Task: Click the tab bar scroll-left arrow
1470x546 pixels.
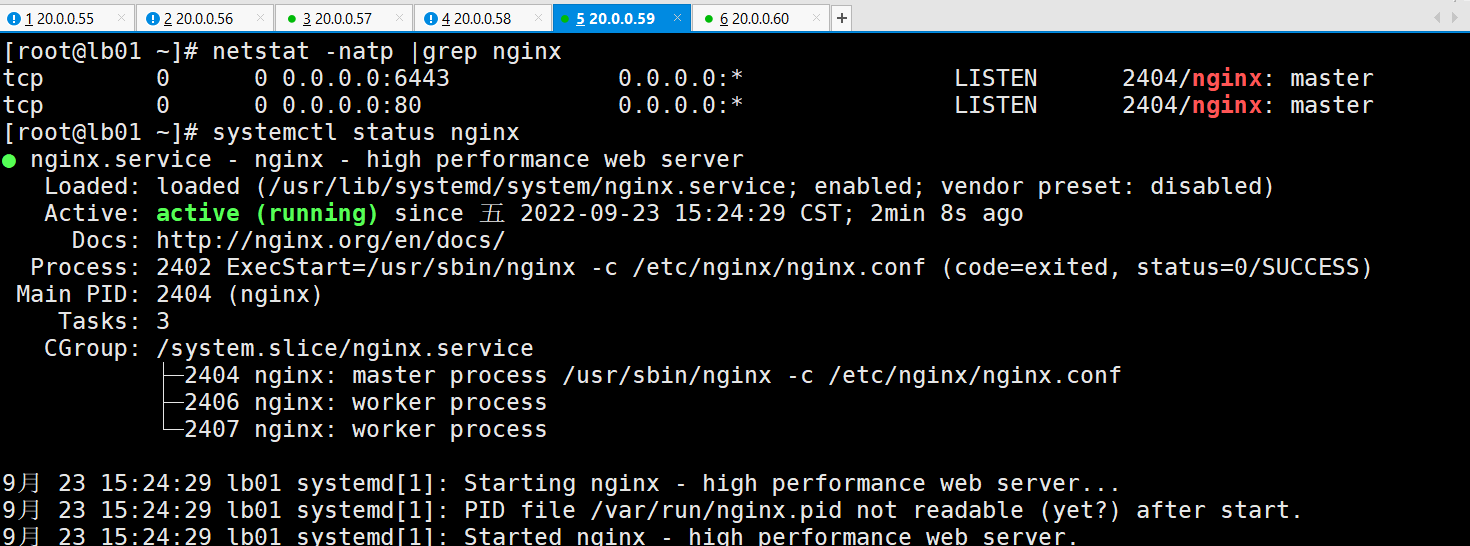Action: click(x=1438, y=18)
